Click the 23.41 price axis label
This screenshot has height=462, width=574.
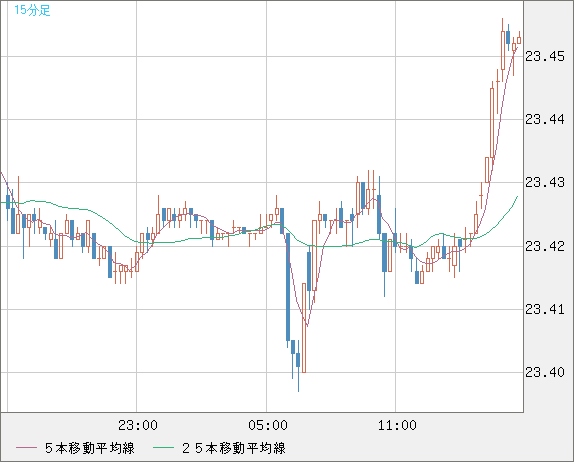(x=545, y=310)
